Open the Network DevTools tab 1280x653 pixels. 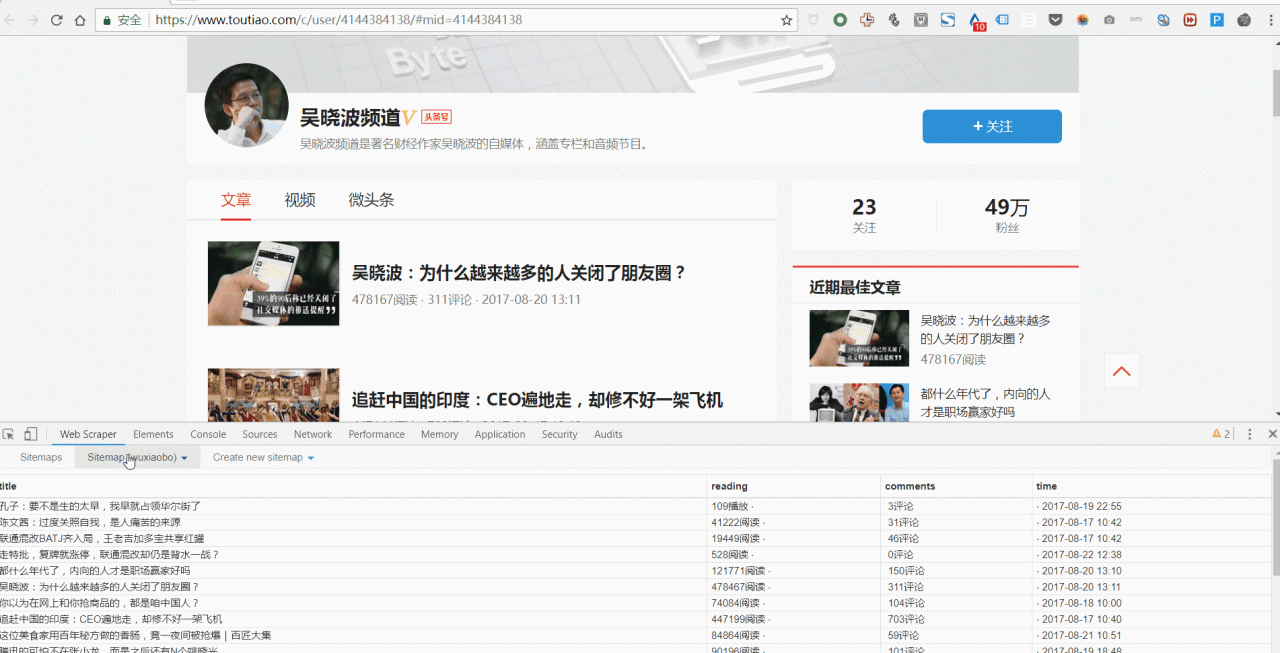point(313,434)
